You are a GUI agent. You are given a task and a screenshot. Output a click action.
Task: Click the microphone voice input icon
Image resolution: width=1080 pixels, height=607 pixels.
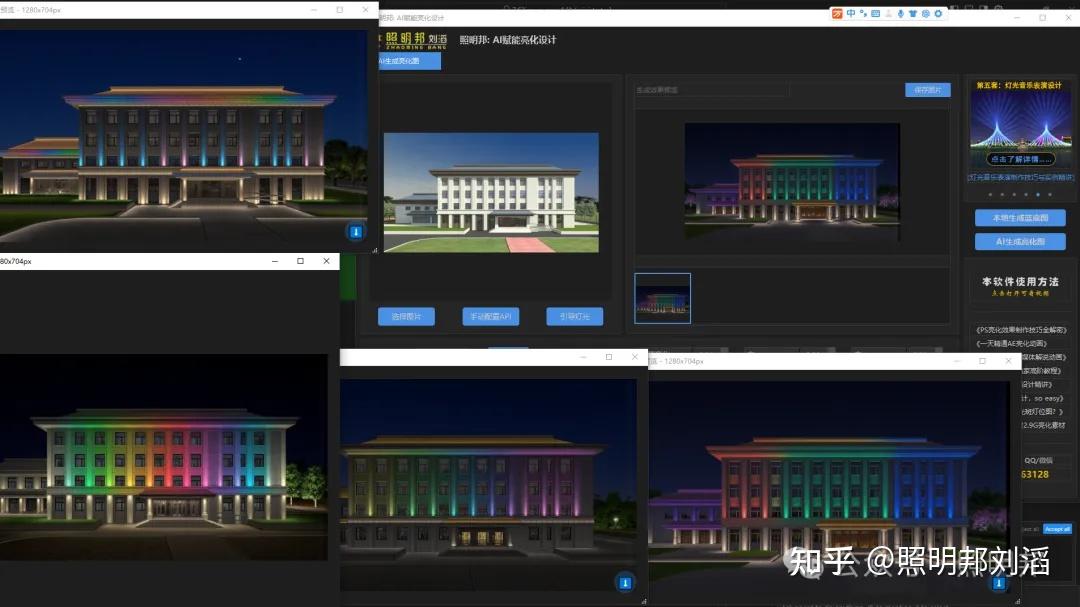901,14
